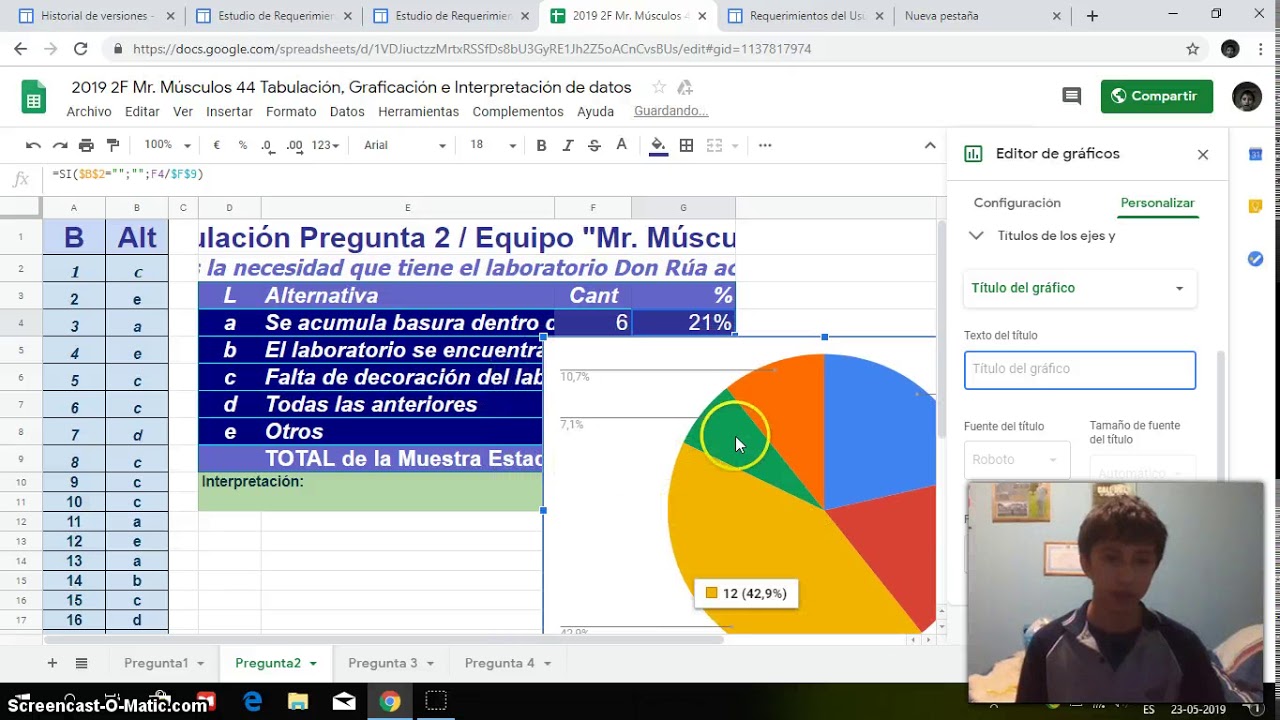The image size is (1280, 720).
Task: Reload the page in browser
Action: [80, 49]
